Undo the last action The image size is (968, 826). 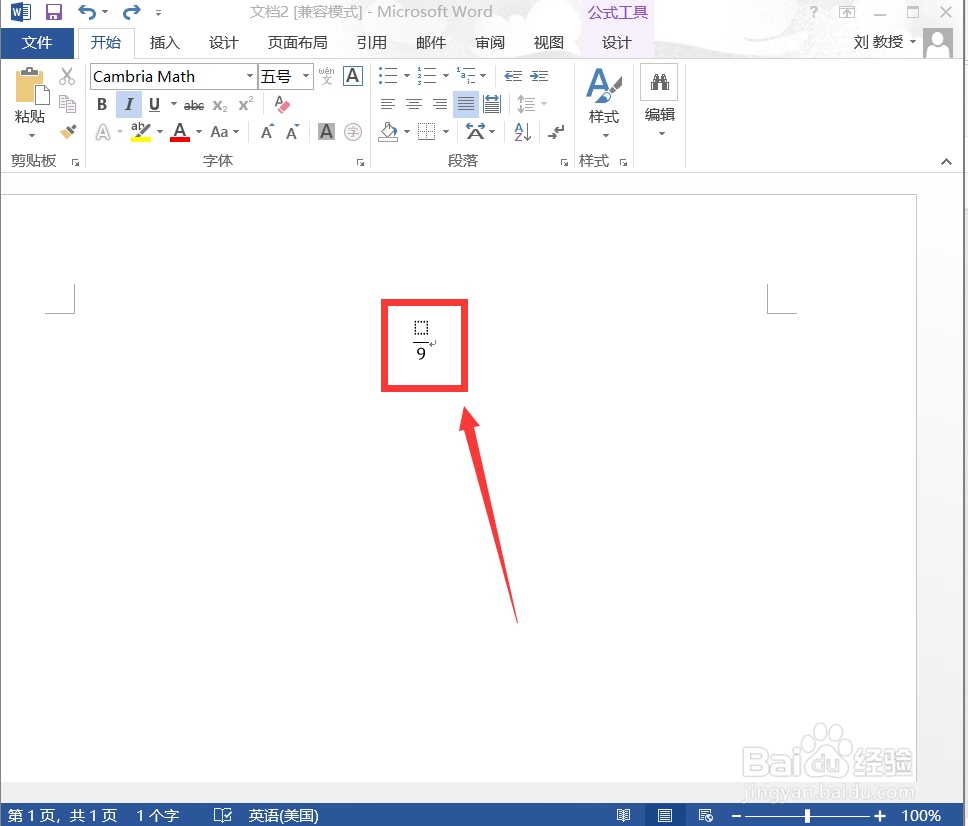click(87, 12)
